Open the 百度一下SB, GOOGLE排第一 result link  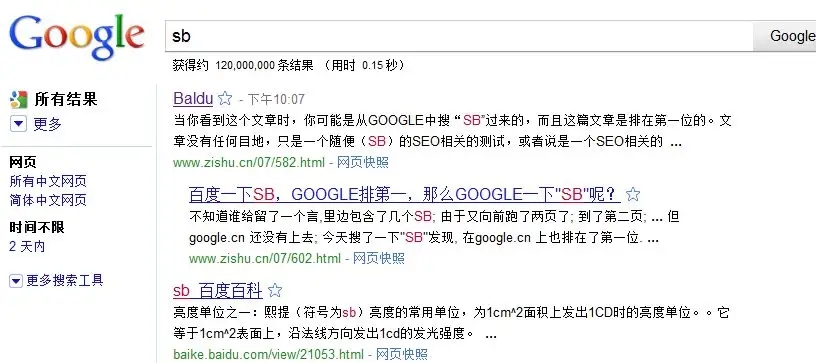click(404, 195)
